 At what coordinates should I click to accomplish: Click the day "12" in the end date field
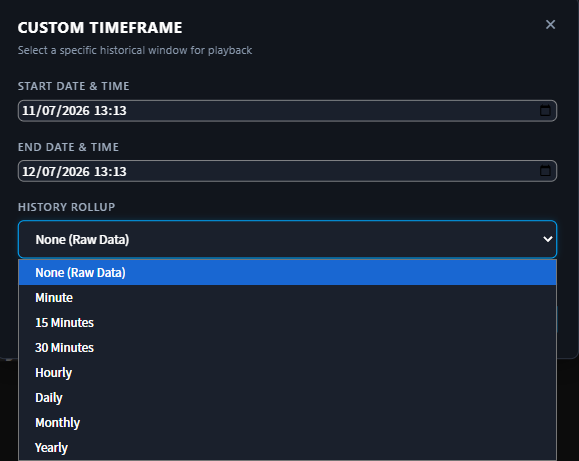pyautogui.click(x=29, y=171)
